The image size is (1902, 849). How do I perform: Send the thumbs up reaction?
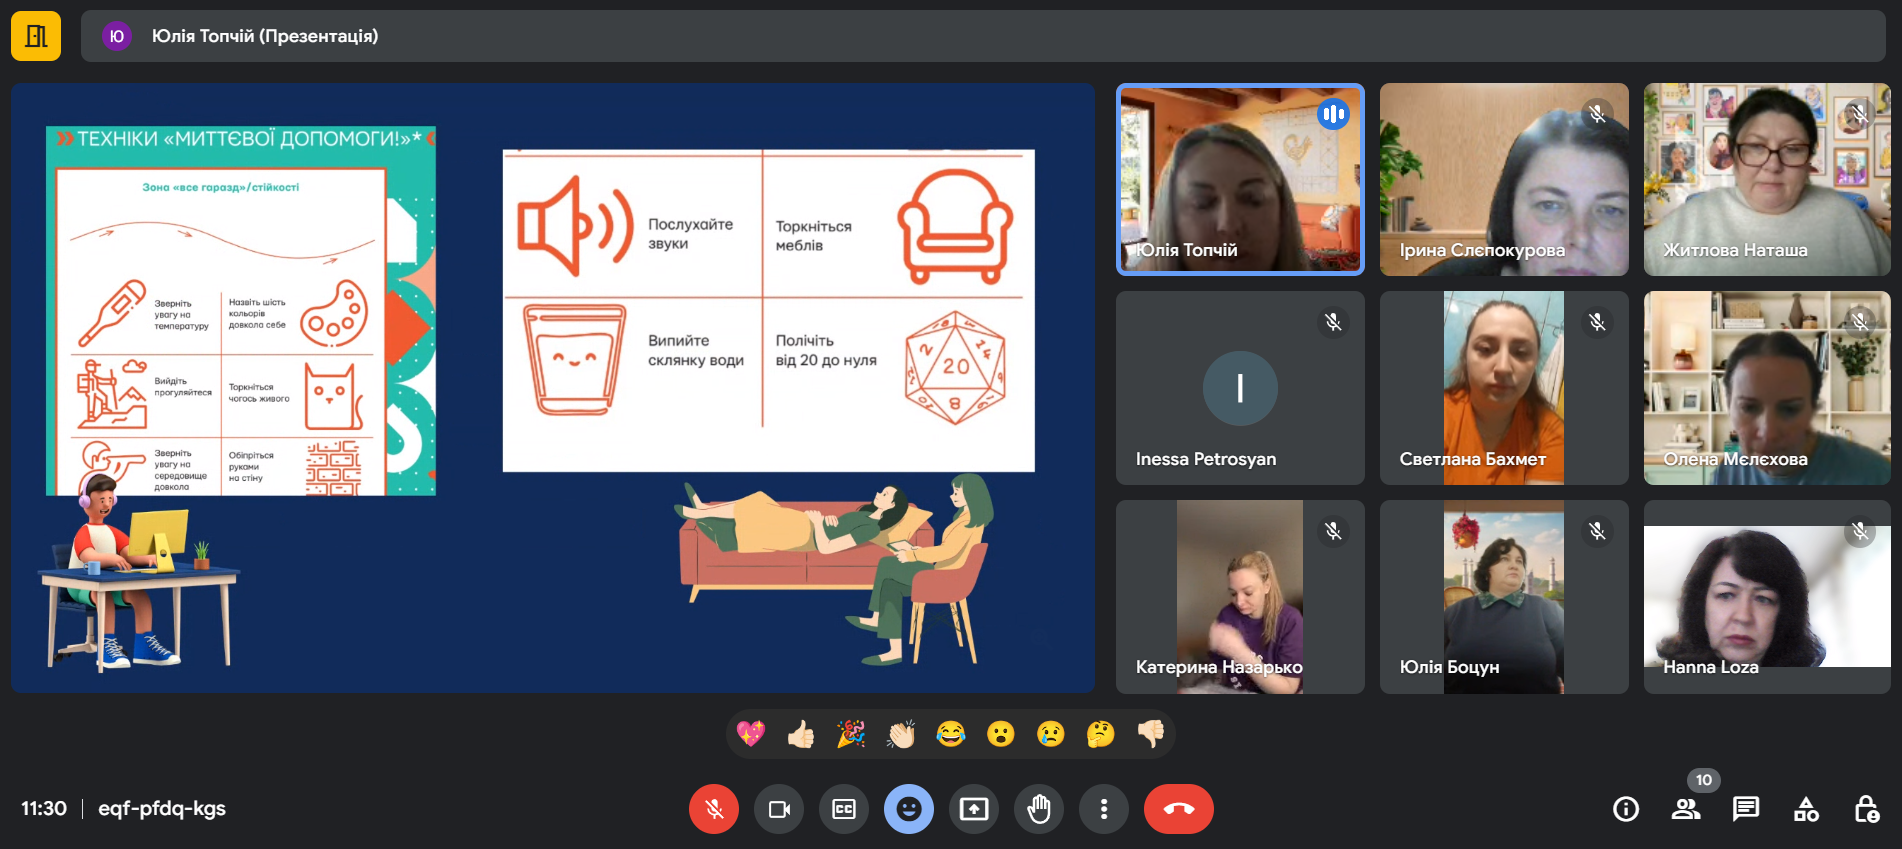[800, 734]
